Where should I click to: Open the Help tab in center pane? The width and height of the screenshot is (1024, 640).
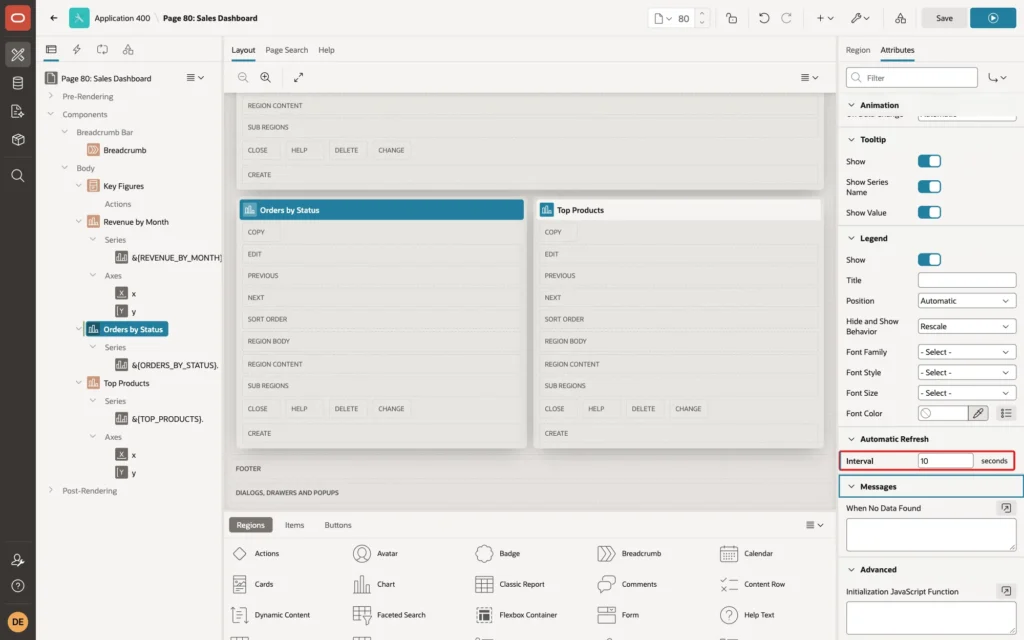[x=326, y=50]
